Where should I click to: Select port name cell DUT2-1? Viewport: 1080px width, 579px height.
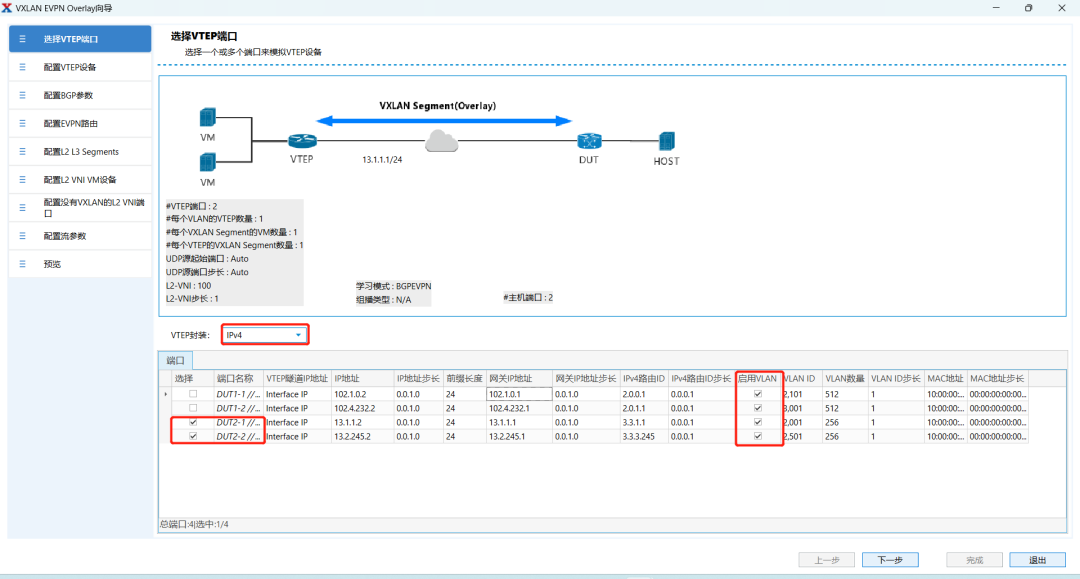click(239, 423)
